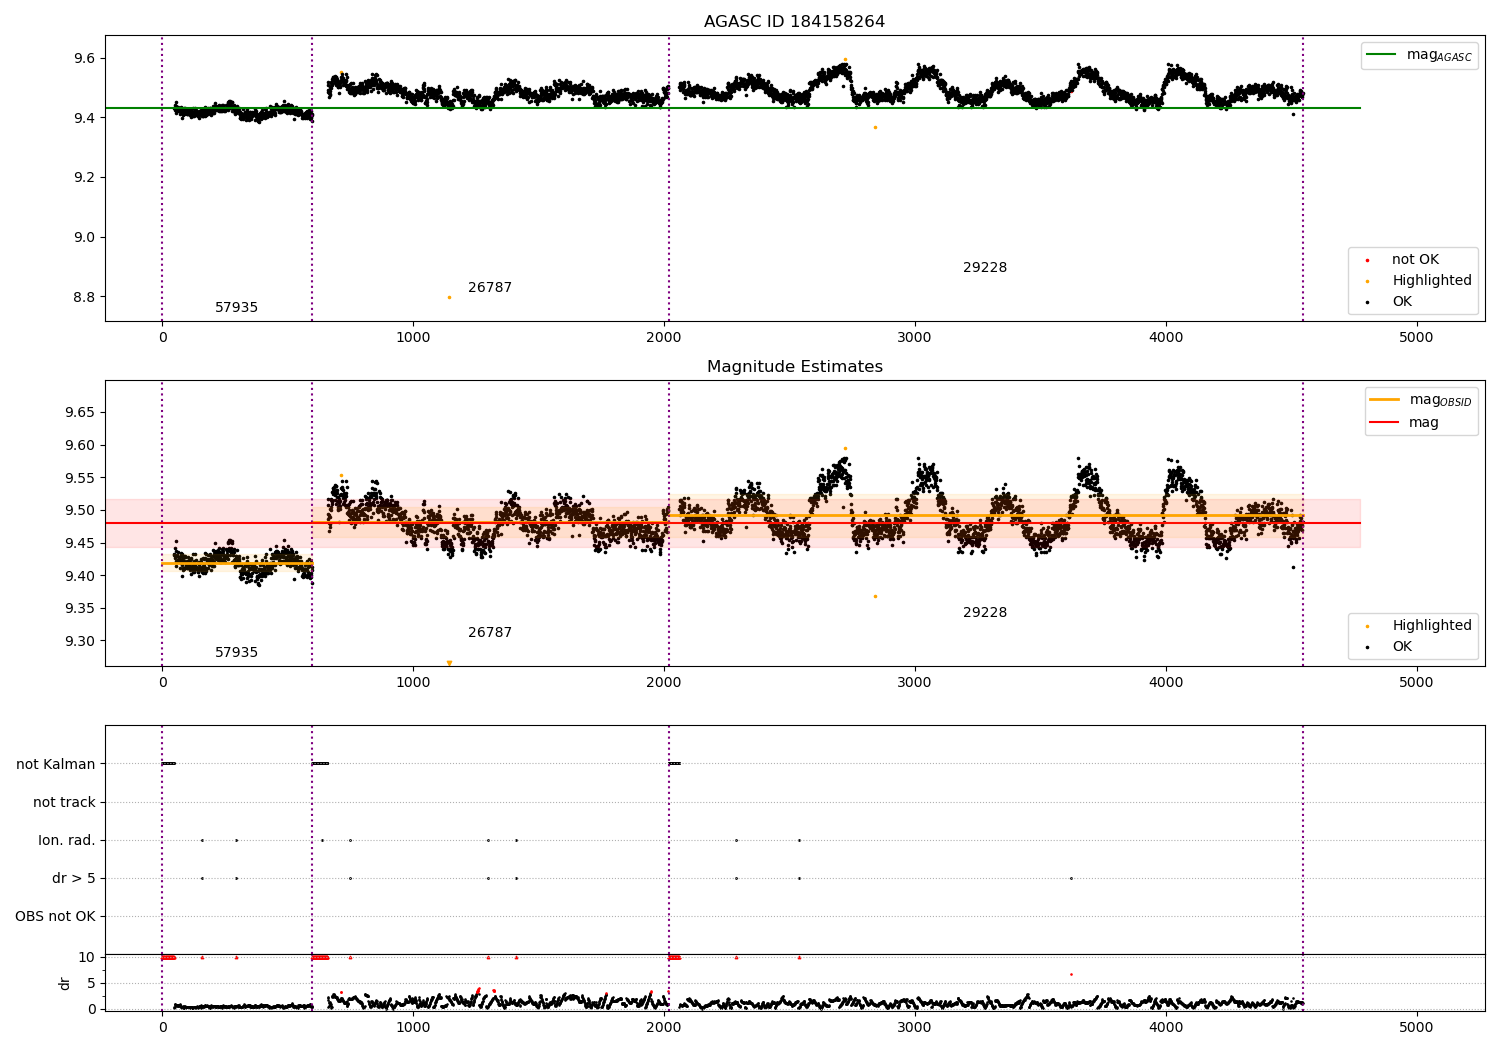The height and width of the screenshot is (1050, 1500).
Task: Click the 10 tick label on the dr axis
Action: 87,958
